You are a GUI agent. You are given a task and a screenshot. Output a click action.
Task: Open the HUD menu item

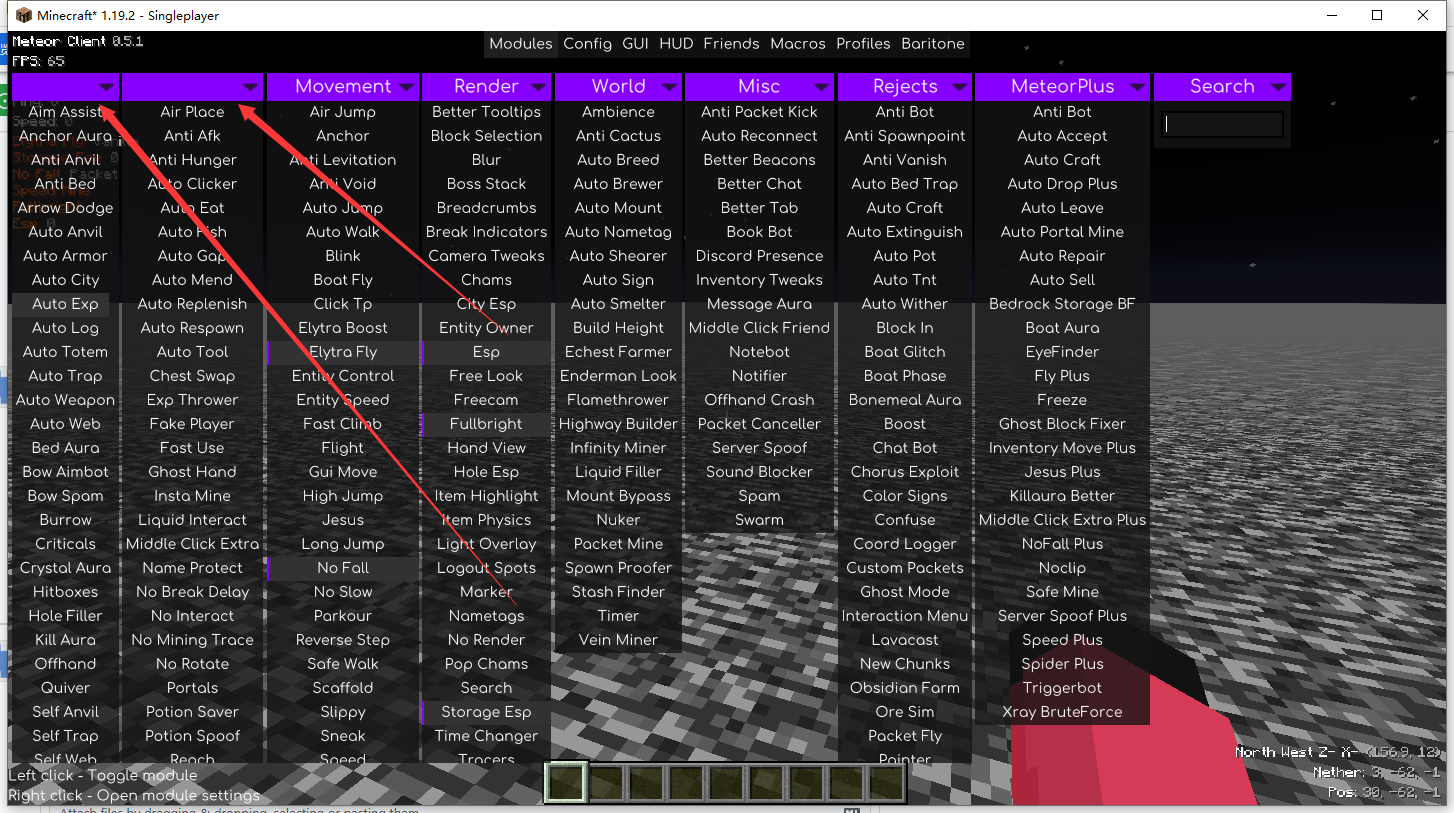click(x=675, y=43)
